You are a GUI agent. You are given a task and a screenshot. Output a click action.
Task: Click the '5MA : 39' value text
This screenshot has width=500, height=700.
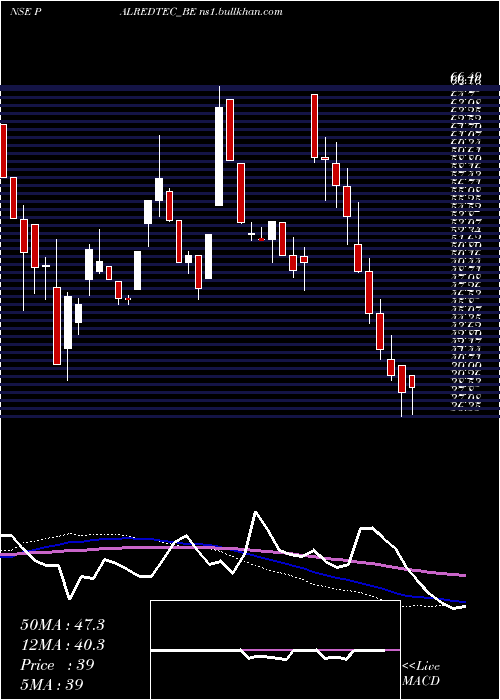pos(52,685)
